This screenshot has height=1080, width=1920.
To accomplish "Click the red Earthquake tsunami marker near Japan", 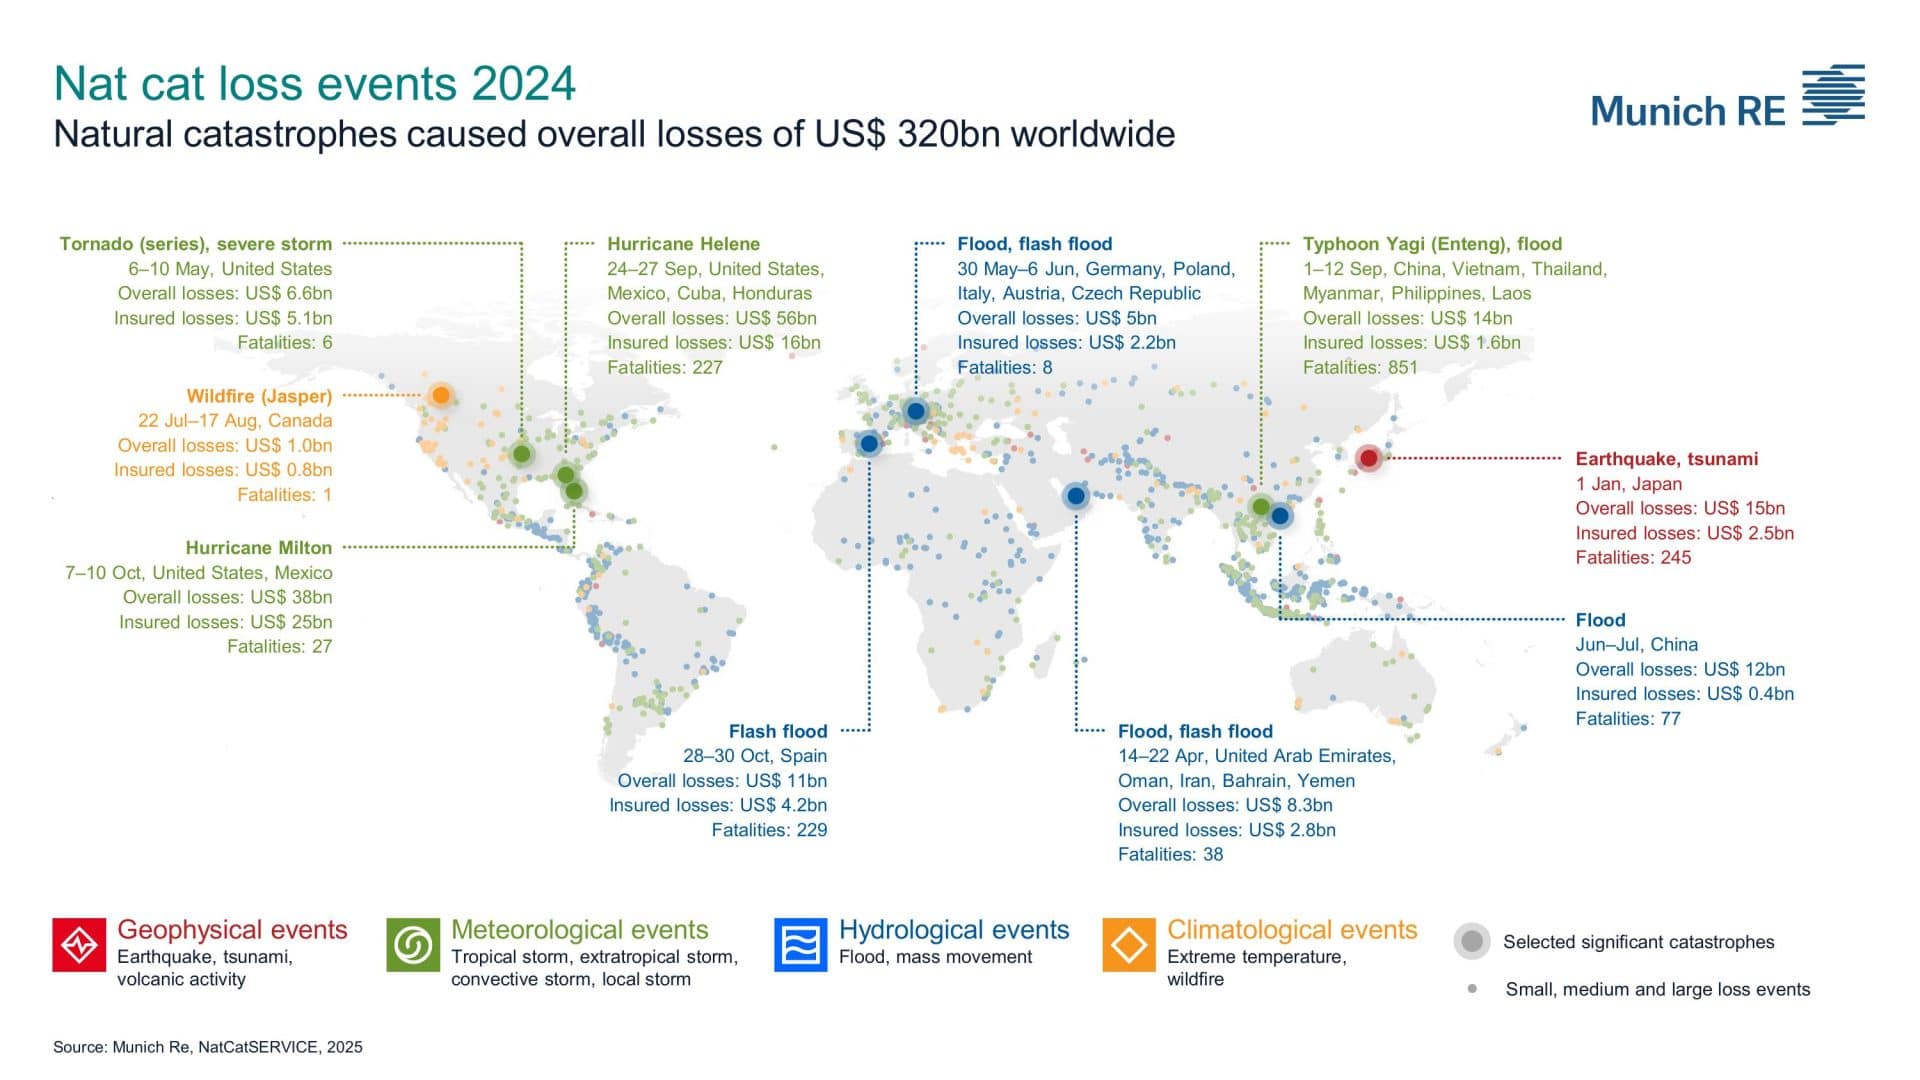I will 1370,457.
